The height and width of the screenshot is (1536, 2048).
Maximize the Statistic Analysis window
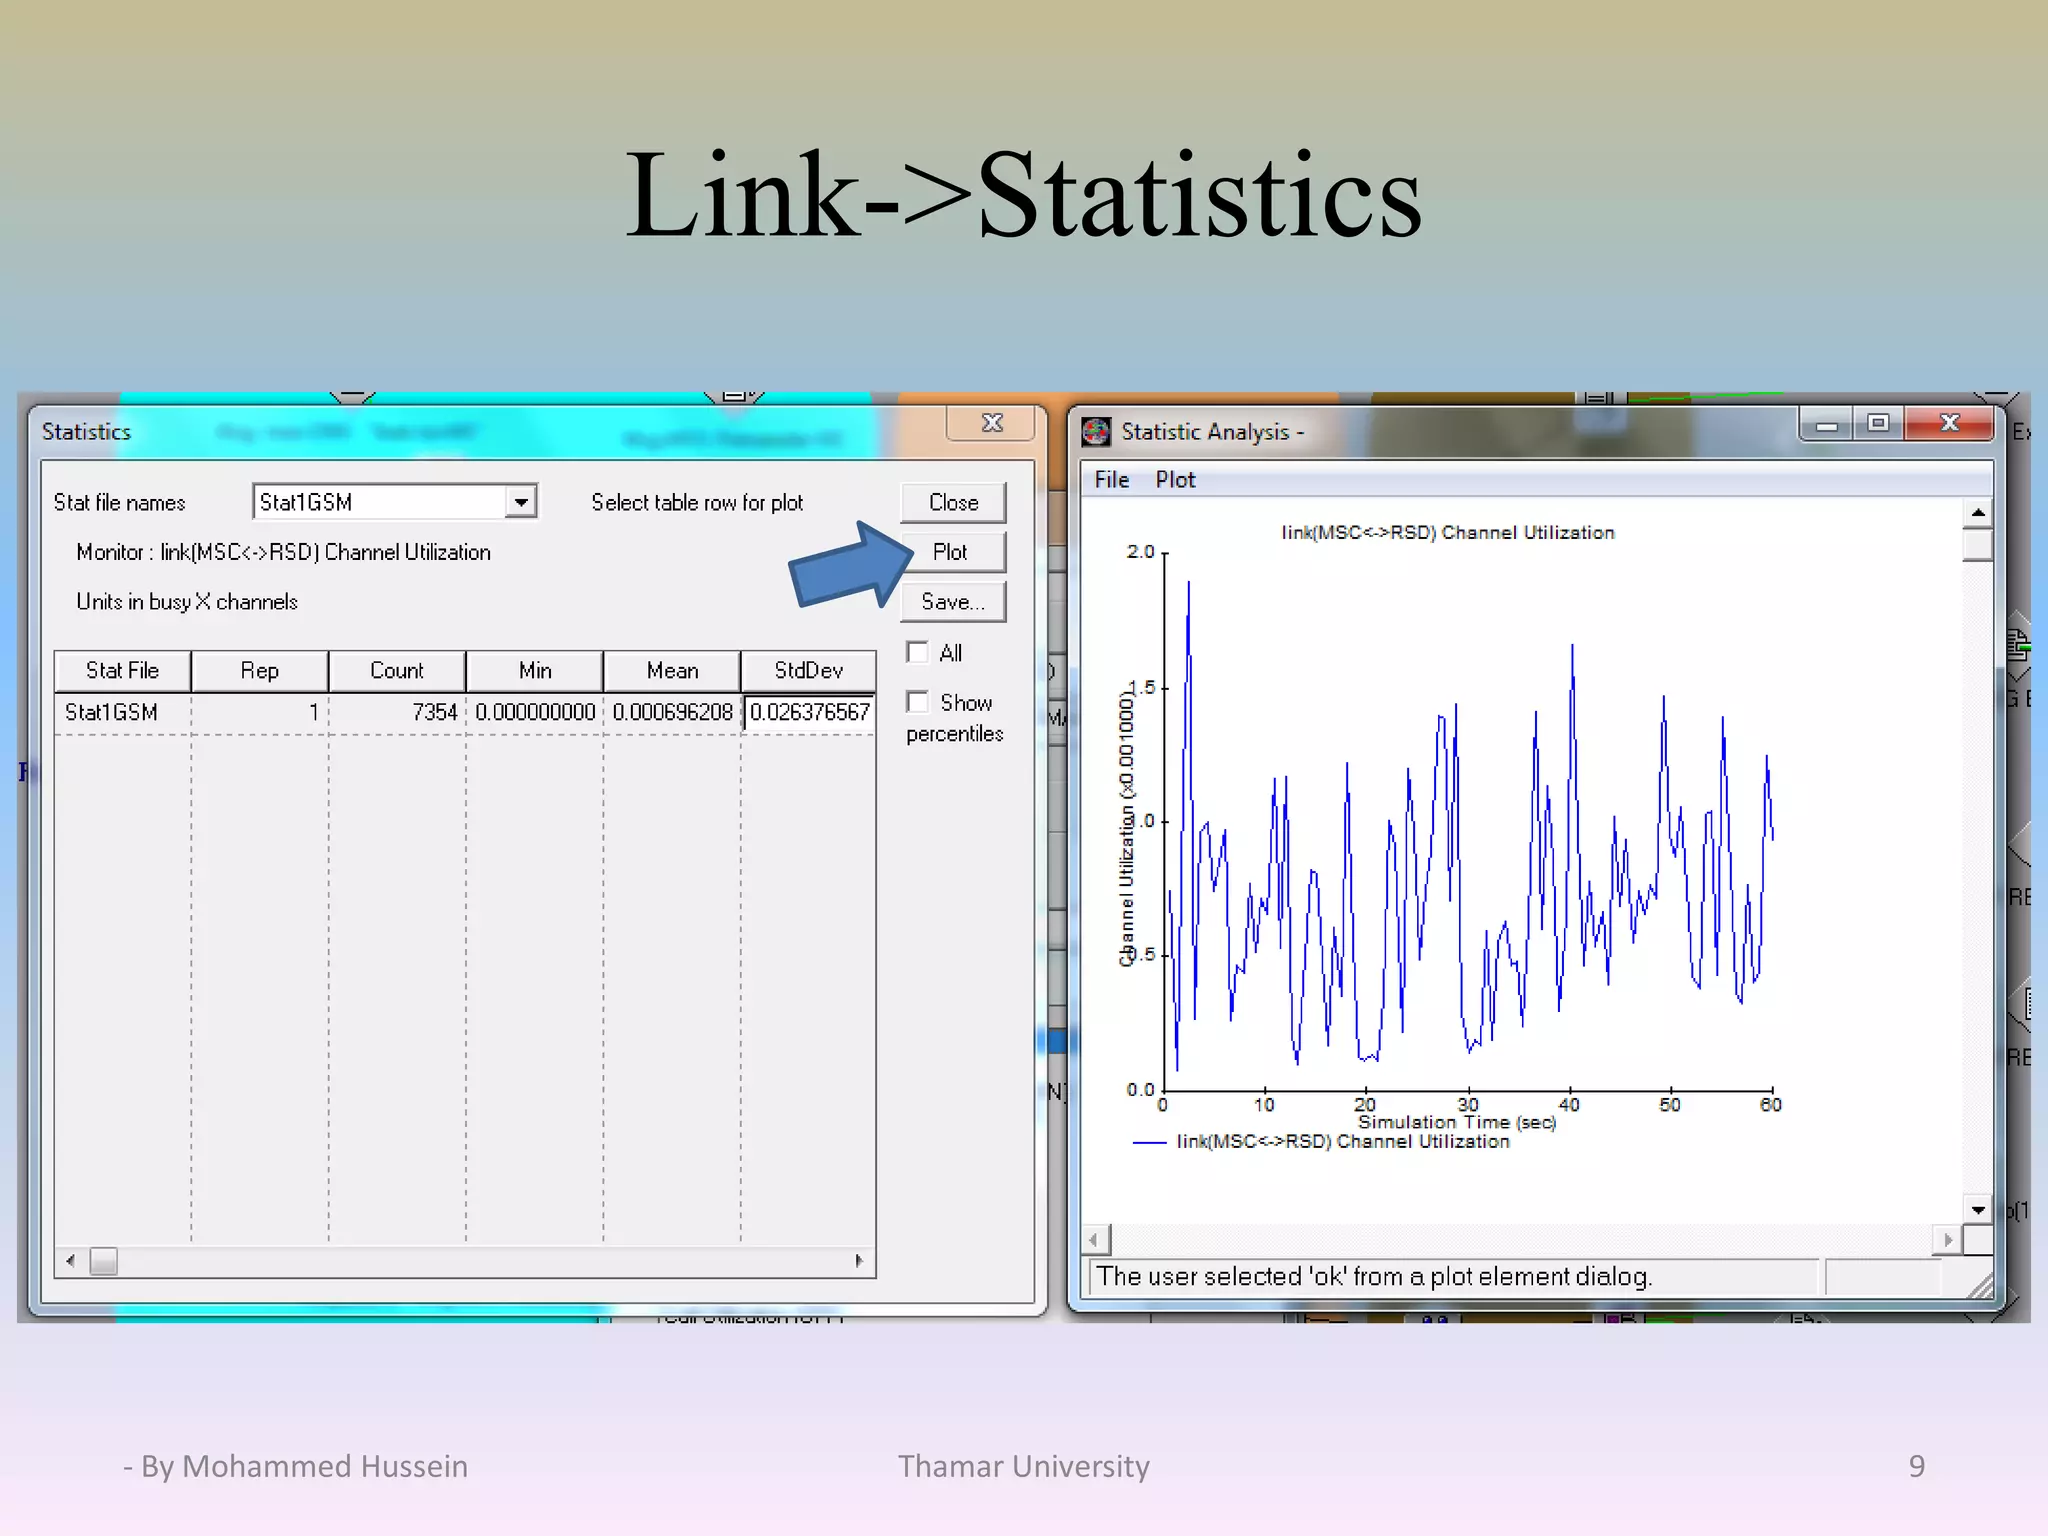[x=1877, y=424]
